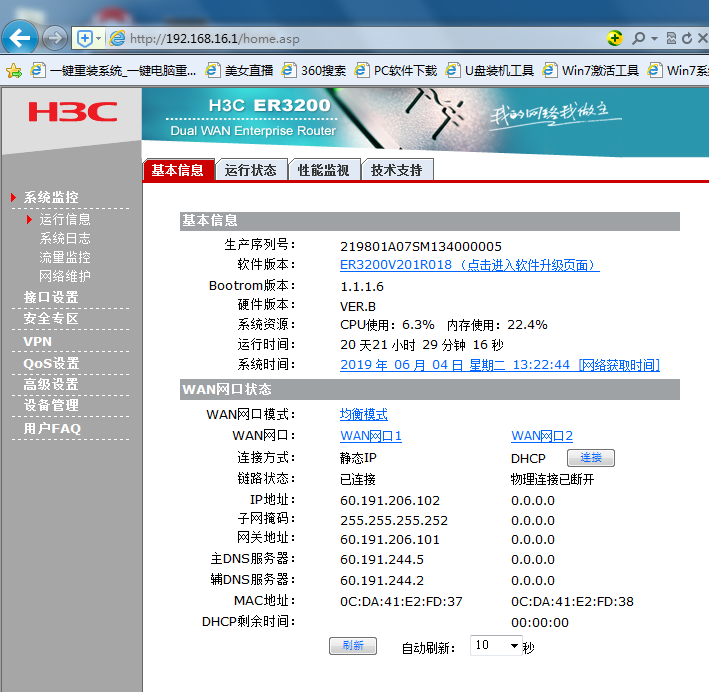The image size is (709, 692).
Task: Click the DHCP remaining time 00:00:00
Action: point(540,623)
